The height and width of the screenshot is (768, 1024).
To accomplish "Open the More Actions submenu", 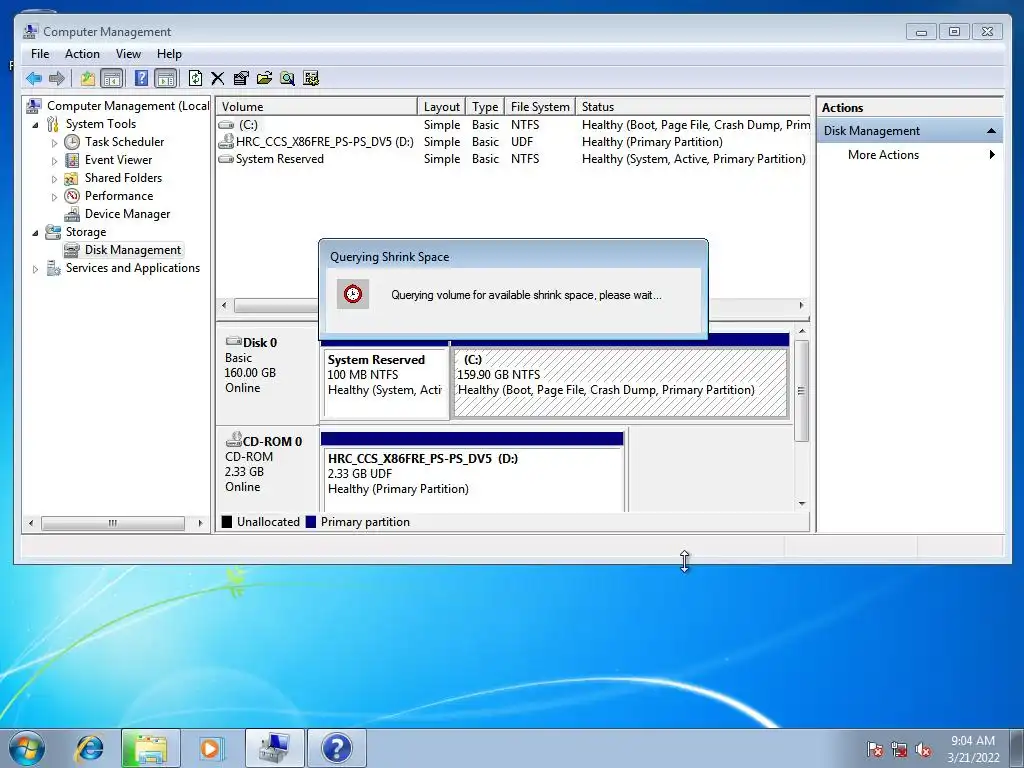I will 910,155.
